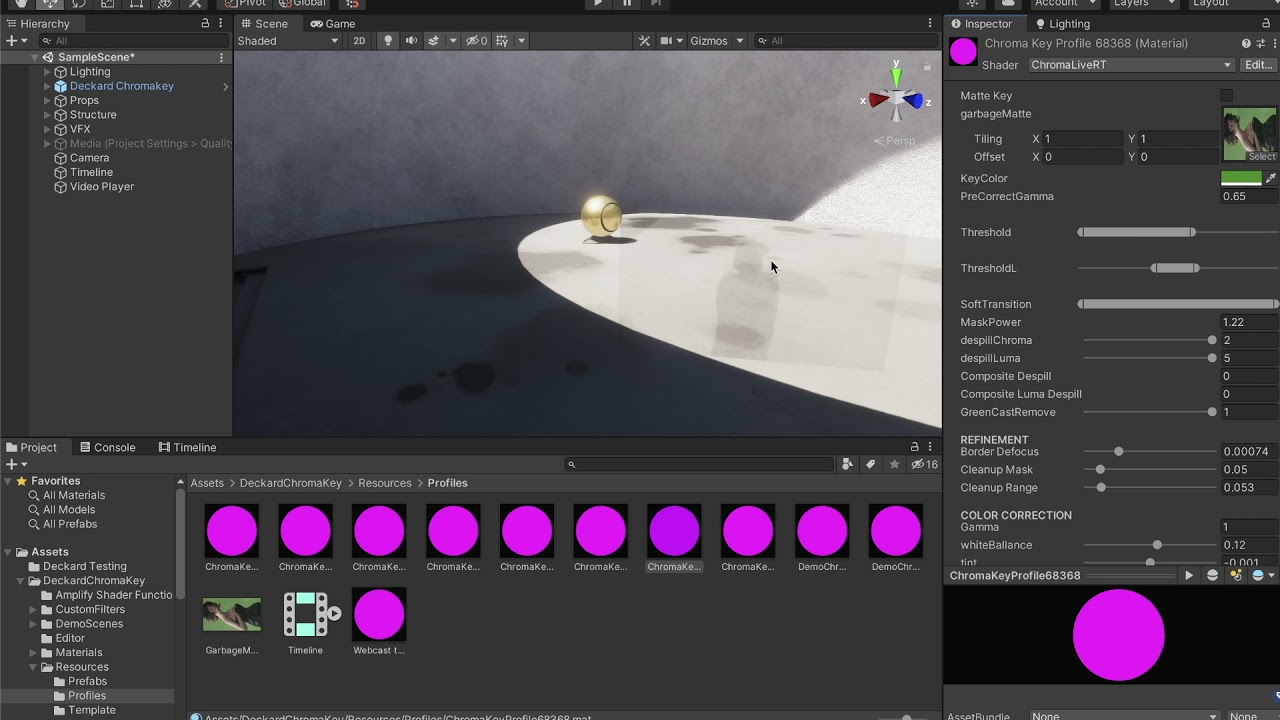Open SampleScene options kebab menu
Screen dimensions: 1280x720
click(221, 58)
